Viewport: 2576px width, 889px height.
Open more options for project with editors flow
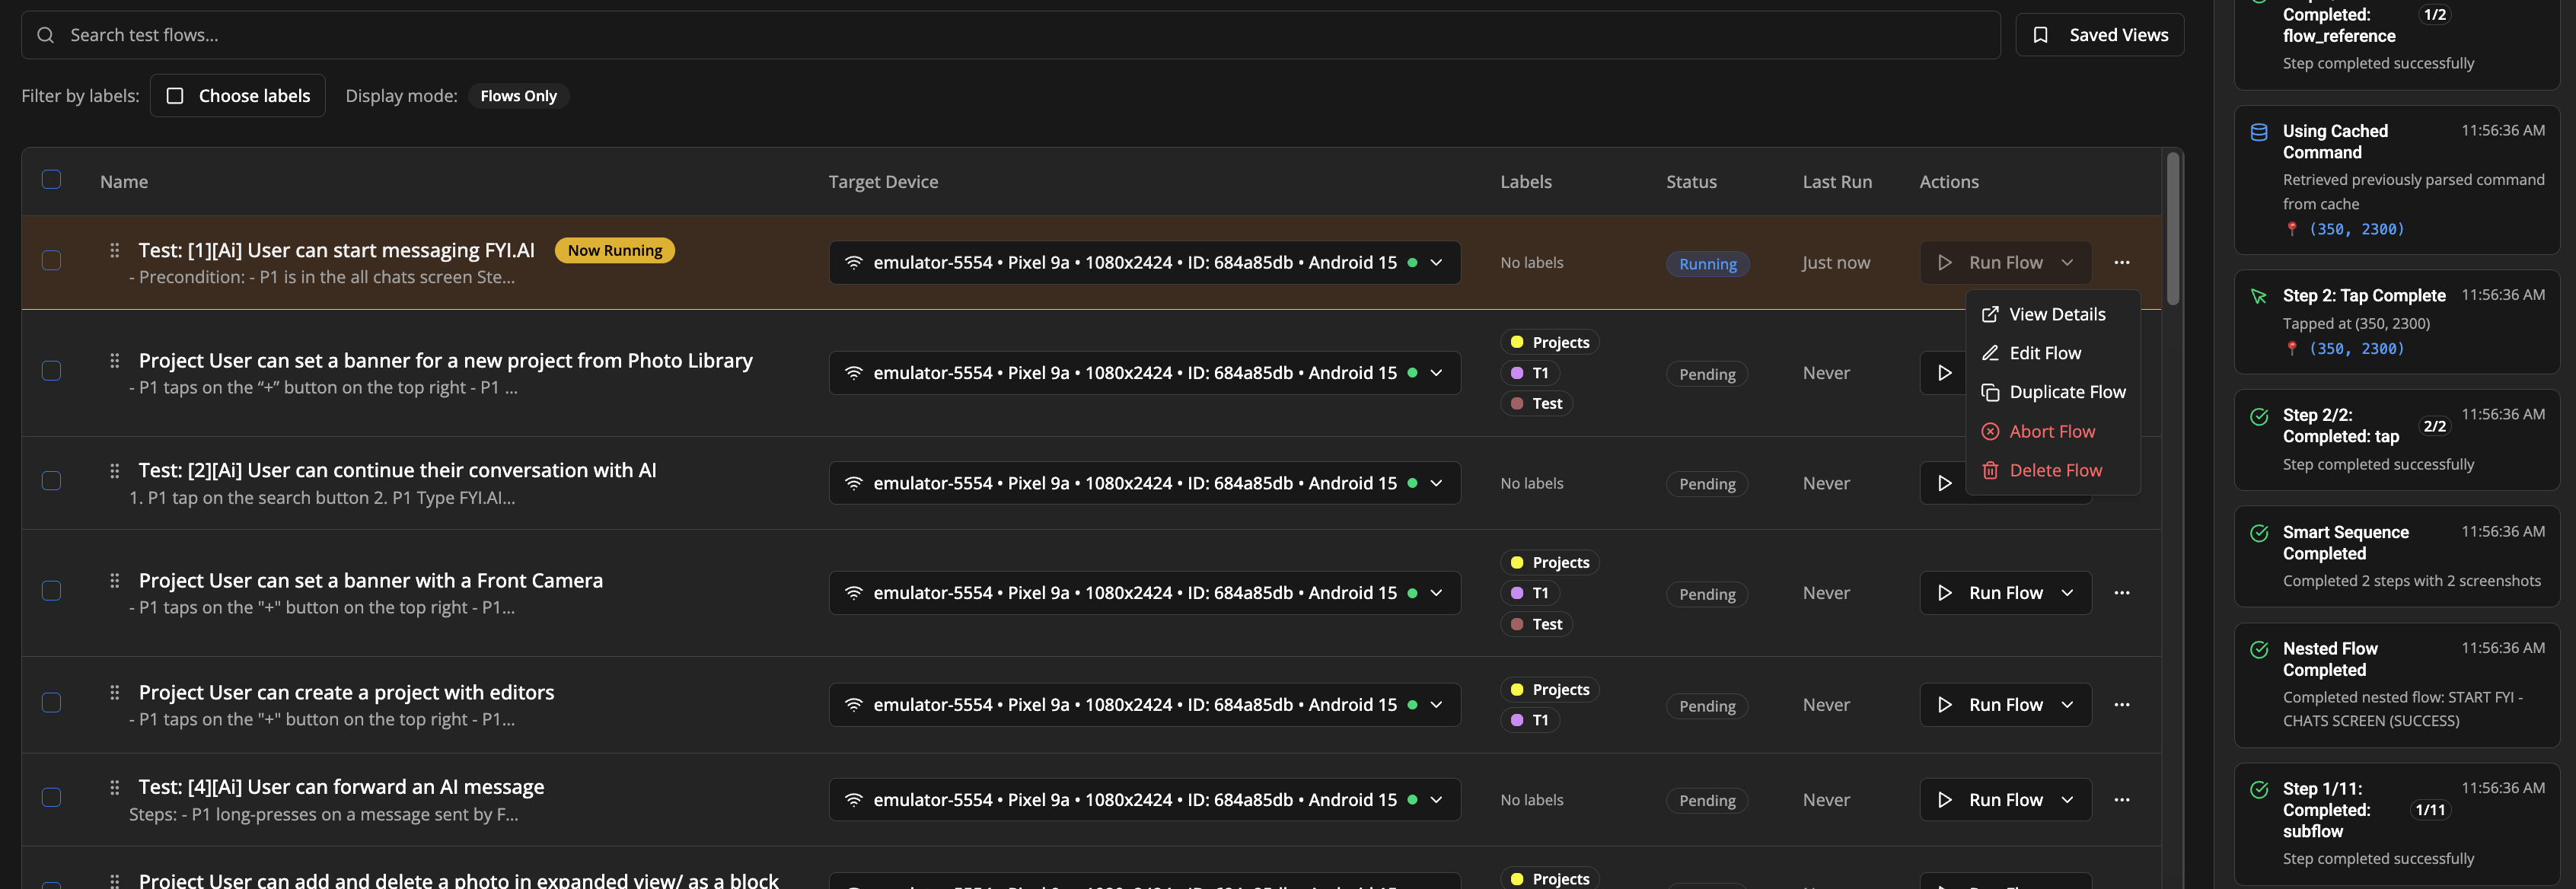point(2122,705)
